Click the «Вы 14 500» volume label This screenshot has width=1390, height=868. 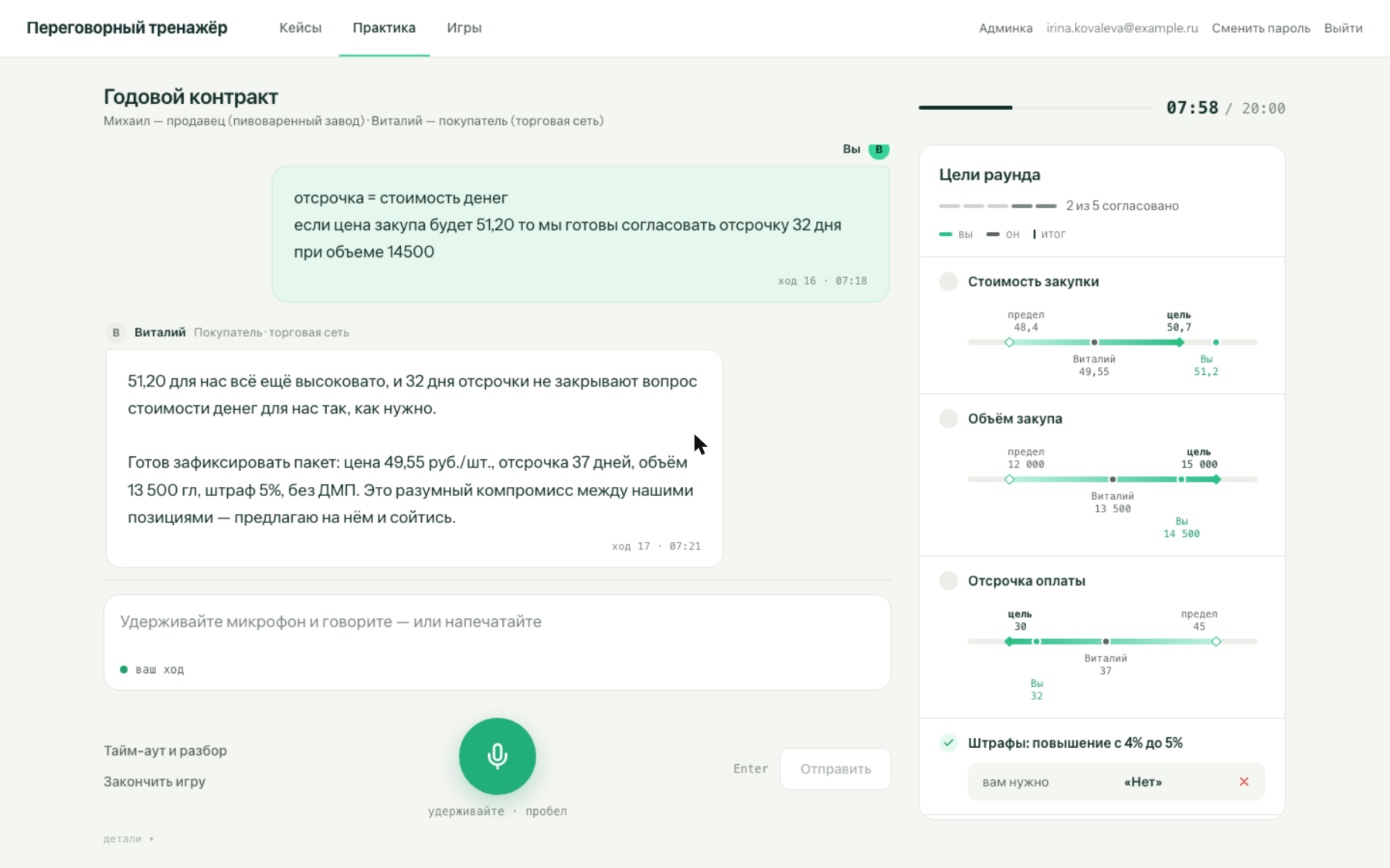pyautogui.click(x=1181, y=527)
